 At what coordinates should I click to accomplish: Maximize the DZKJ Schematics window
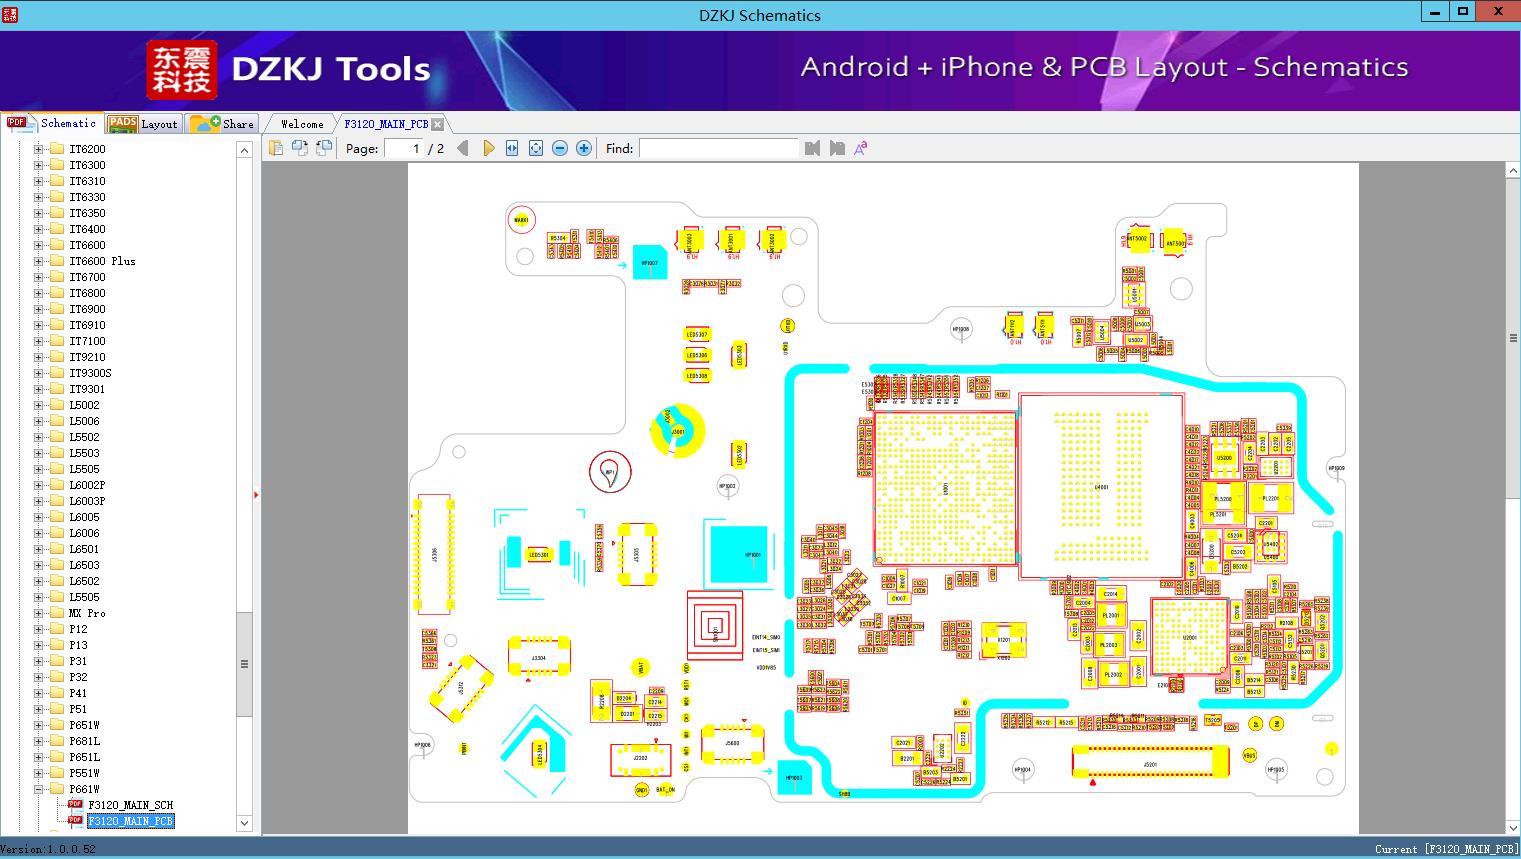click(1462, 12)
